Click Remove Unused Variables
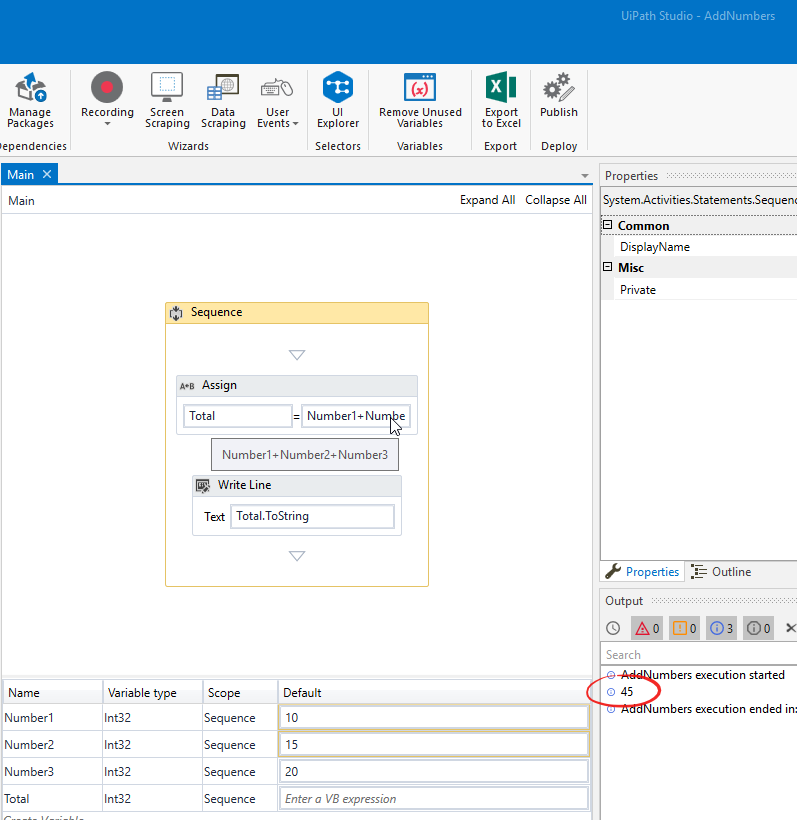This screenshot has width=797, height=820. point(420,101)
